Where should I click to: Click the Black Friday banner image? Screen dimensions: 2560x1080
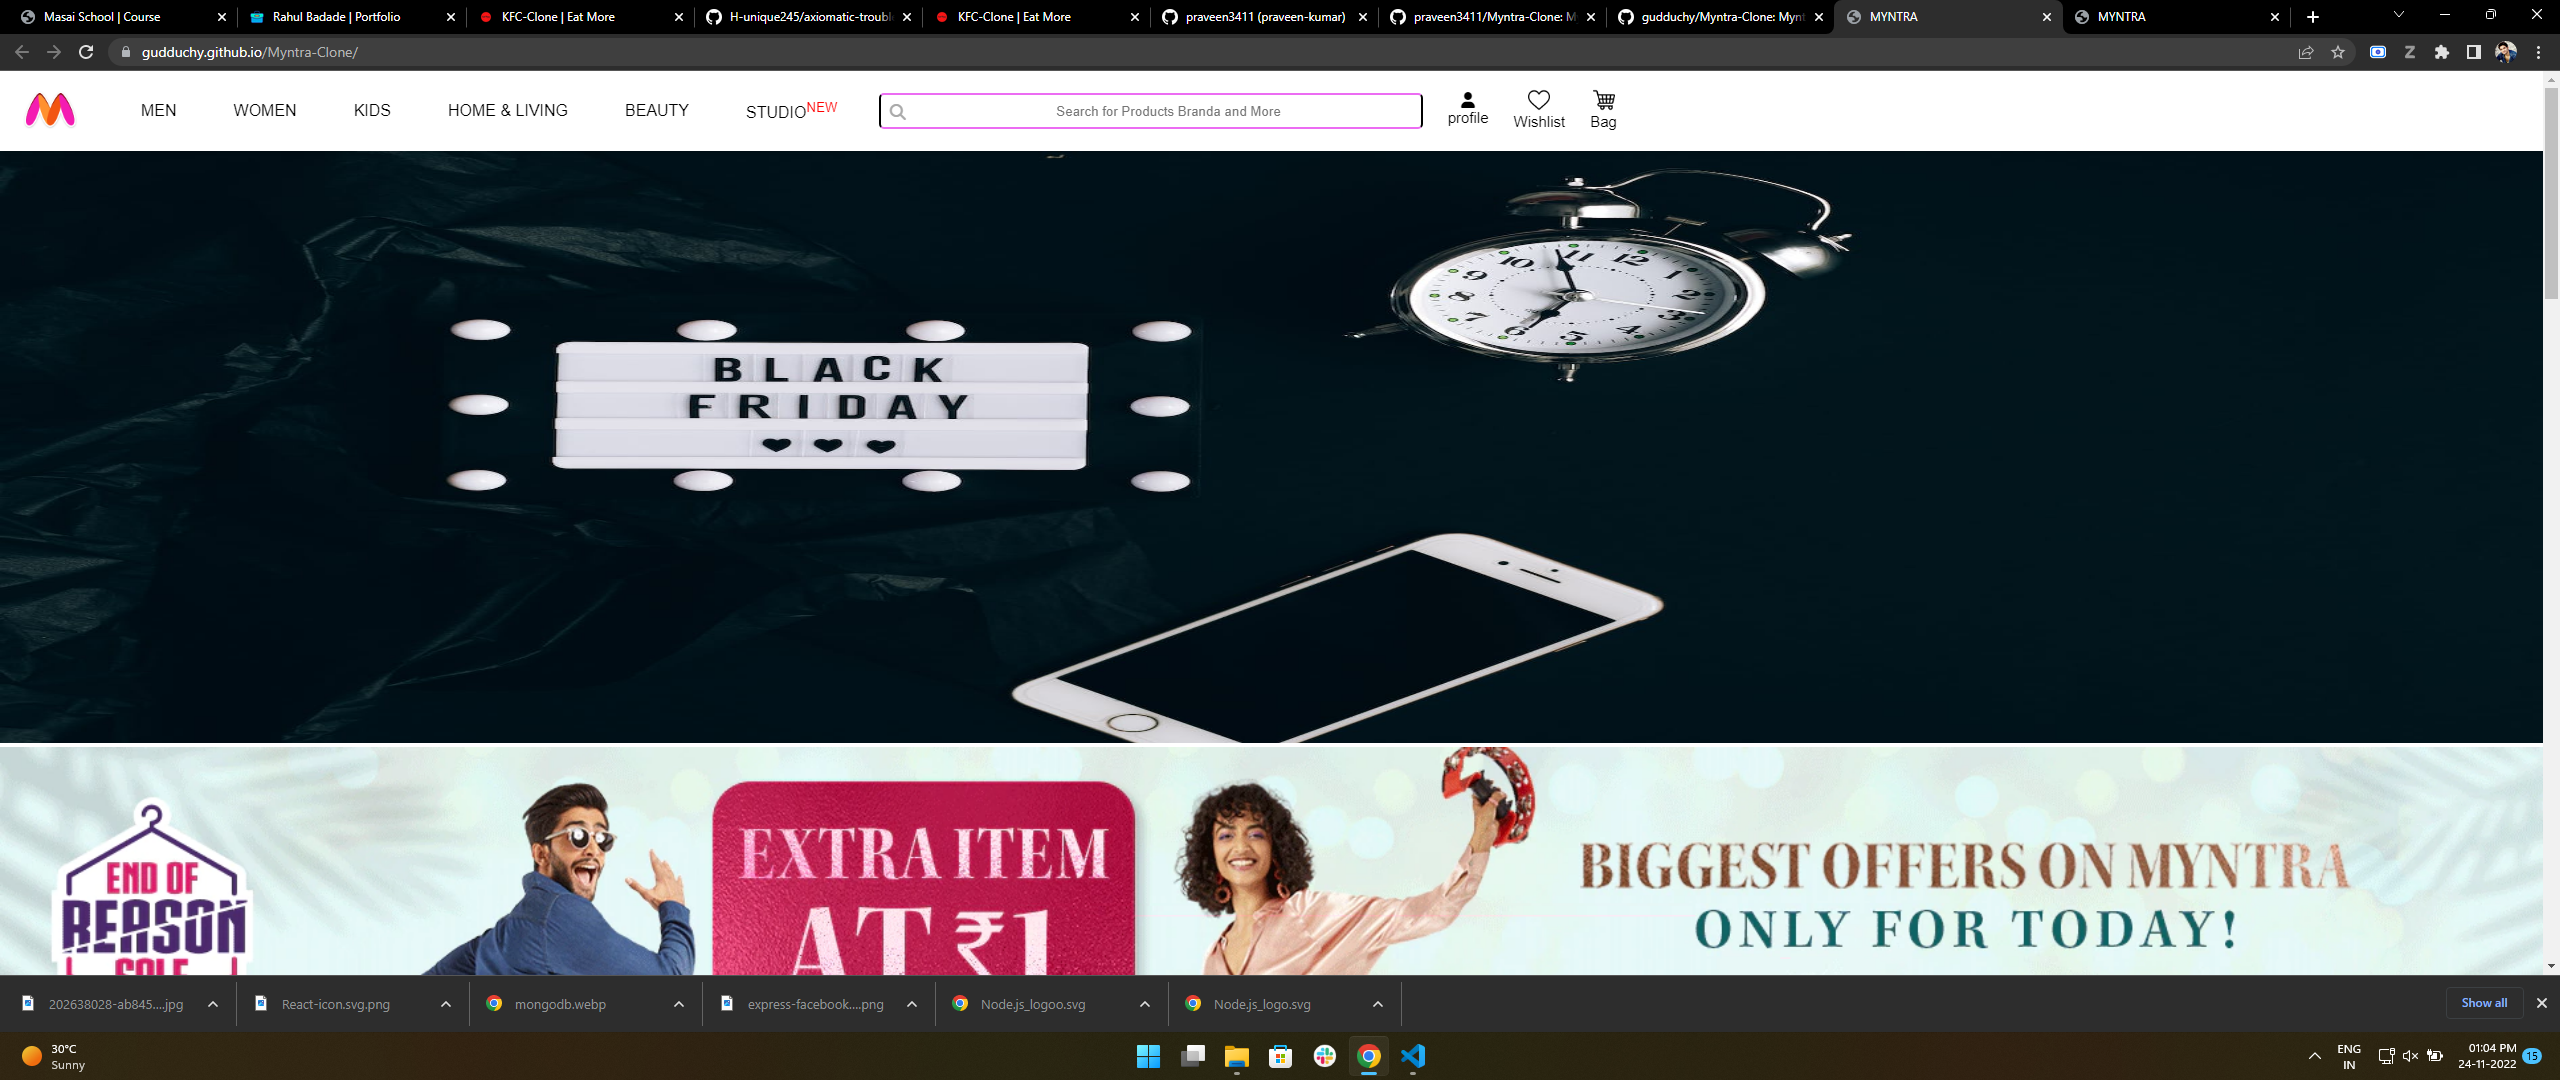point(1271,447)
